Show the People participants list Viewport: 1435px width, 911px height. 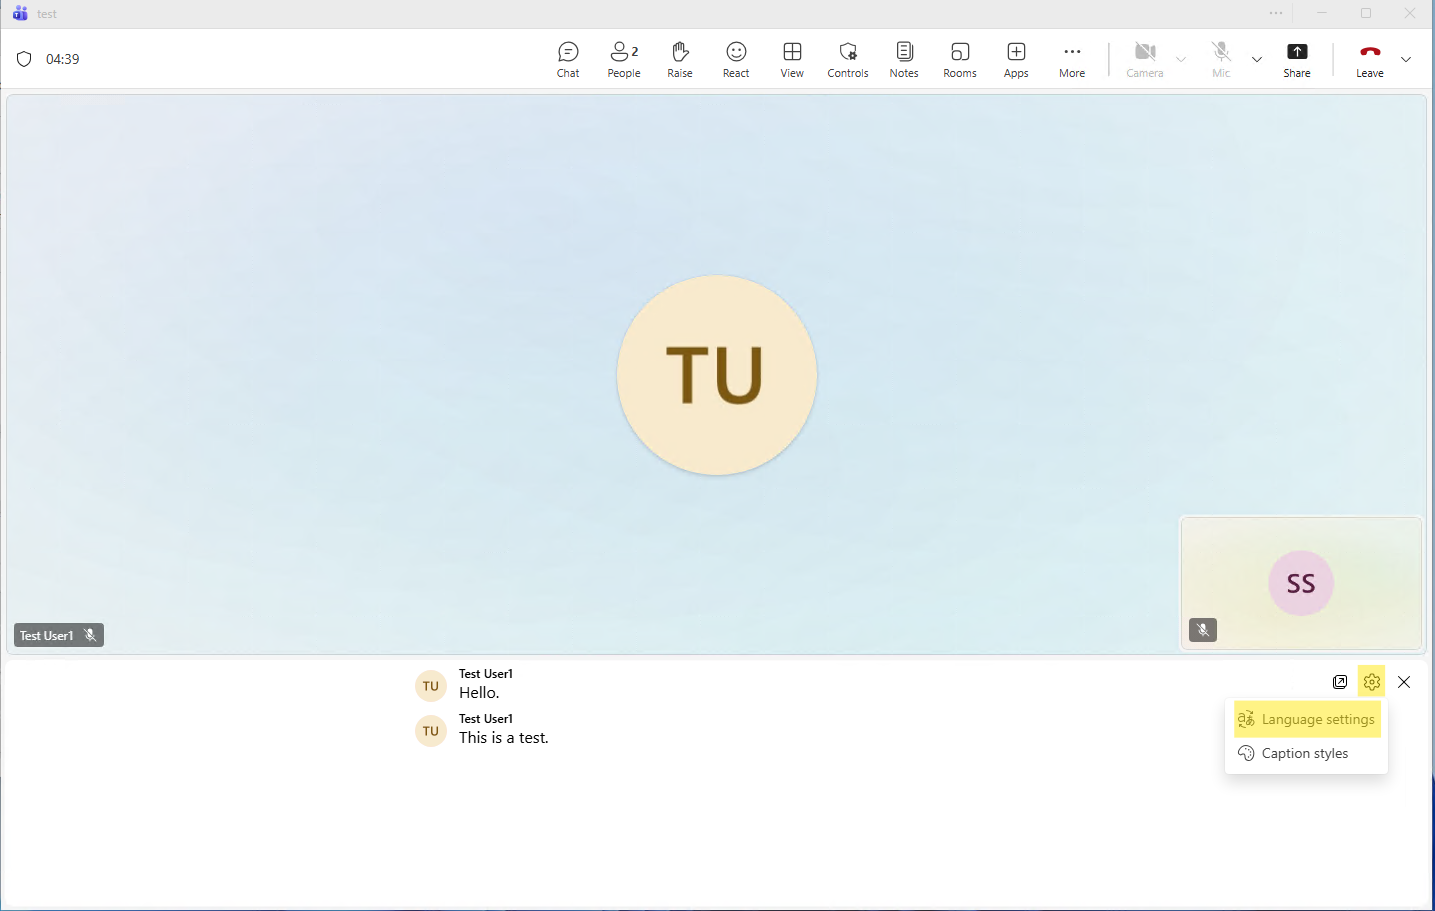[624, 59]
